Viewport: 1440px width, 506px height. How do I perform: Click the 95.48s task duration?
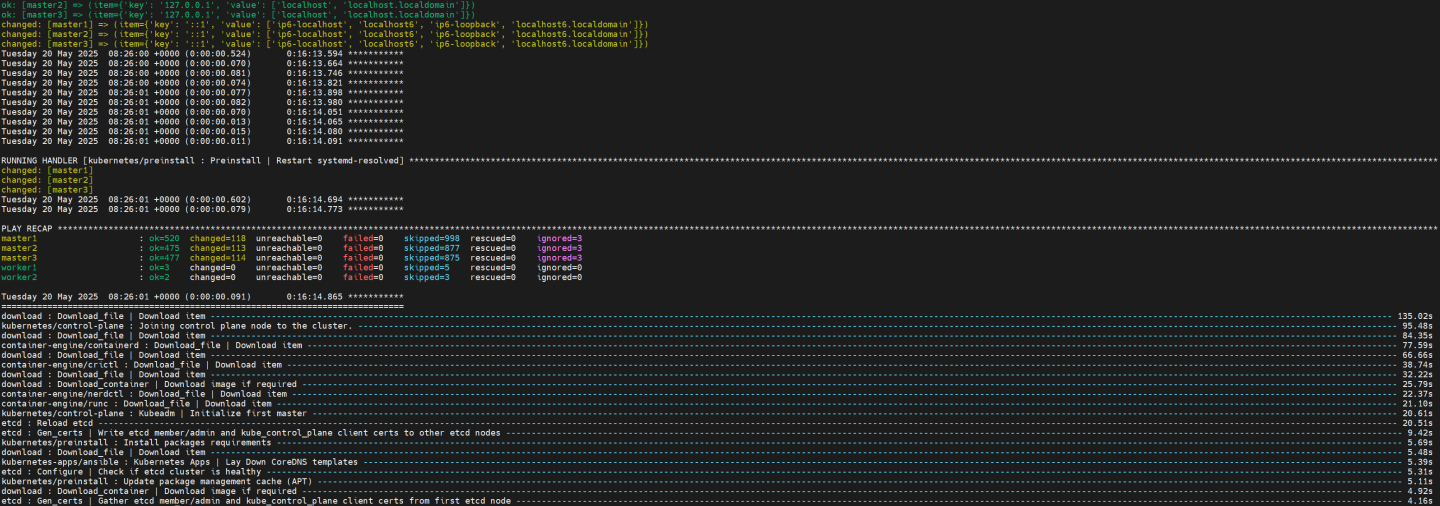(1418, 326)
